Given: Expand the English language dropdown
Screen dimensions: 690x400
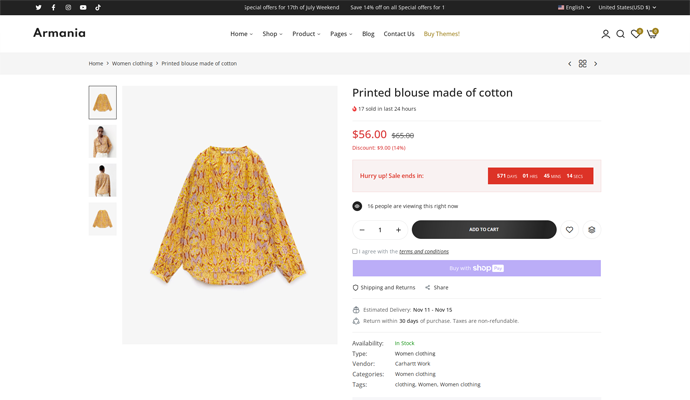Looking at the screenshot, I should 574,7.
